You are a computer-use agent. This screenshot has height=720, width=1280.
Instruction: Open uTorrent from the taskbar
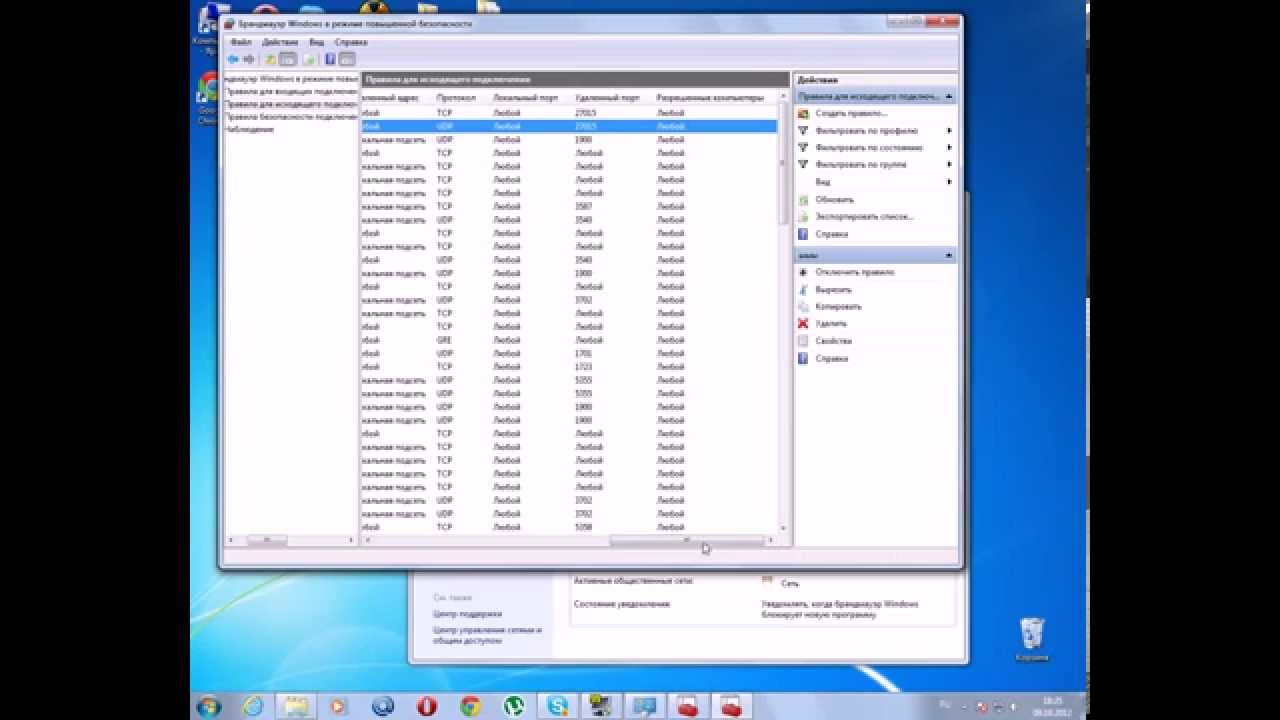point(514,705)
